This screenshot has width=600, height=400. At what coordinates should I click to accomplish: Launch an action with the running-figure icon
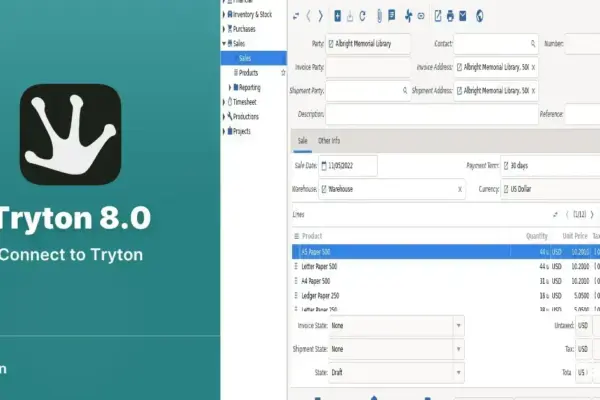point(409,16)
